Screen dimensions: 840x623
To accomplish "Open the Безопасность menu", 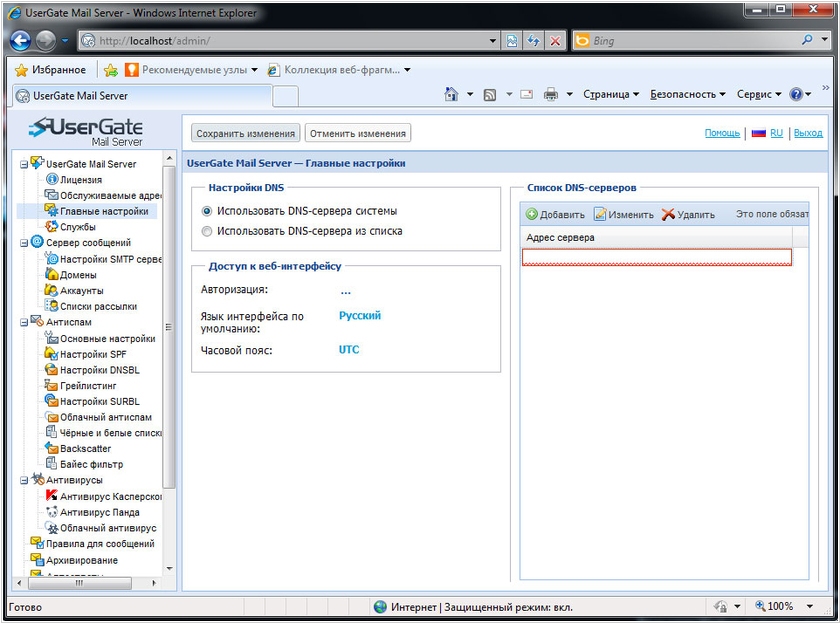I will [x=688, y=94].
